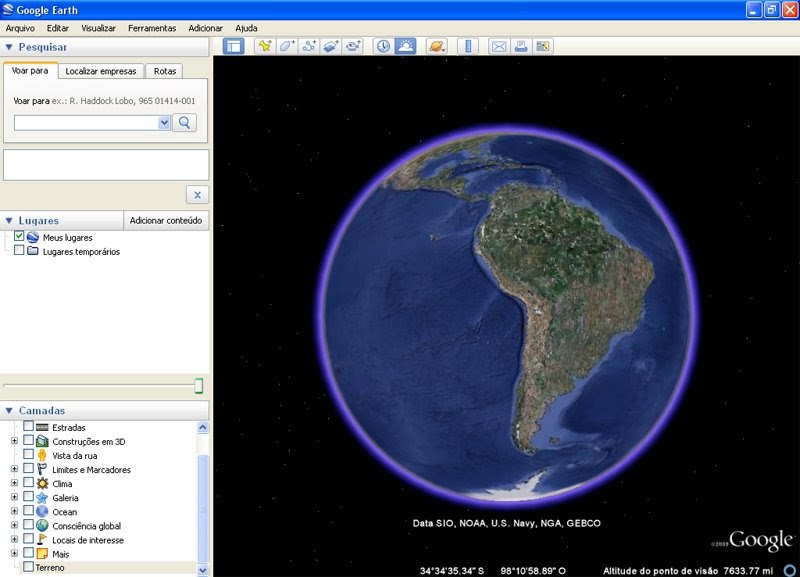Click the Ocean layer globe icon
Viewport: 800px width, 577px height.
tap(42, 511)
